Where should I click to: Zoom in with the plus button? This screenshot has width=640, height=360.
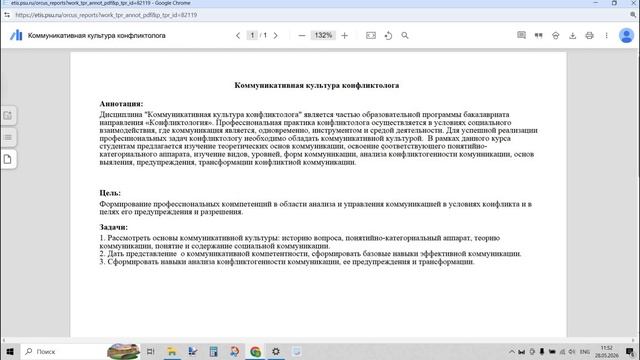(344, 36)
